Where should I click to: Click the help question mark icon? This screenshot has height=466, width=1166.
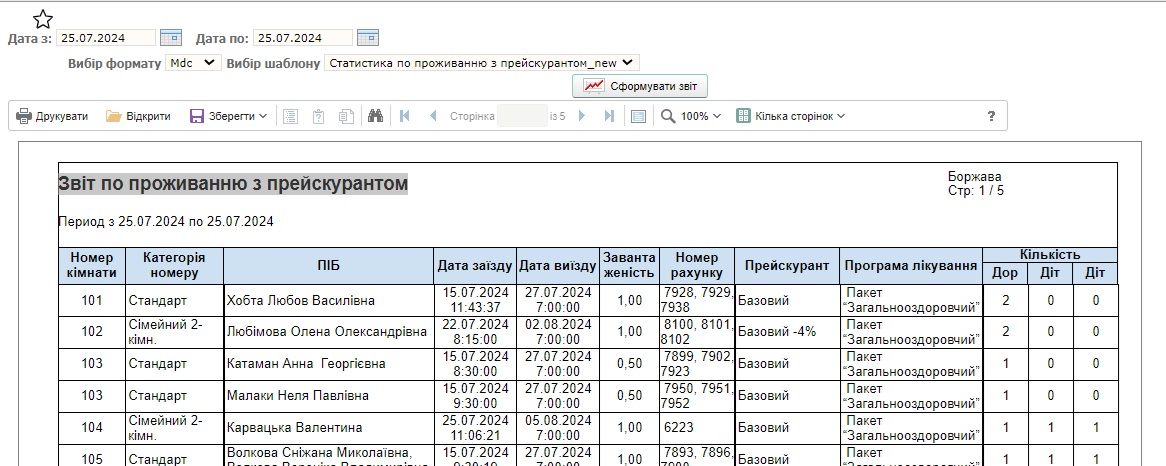[x=991, y=116]
